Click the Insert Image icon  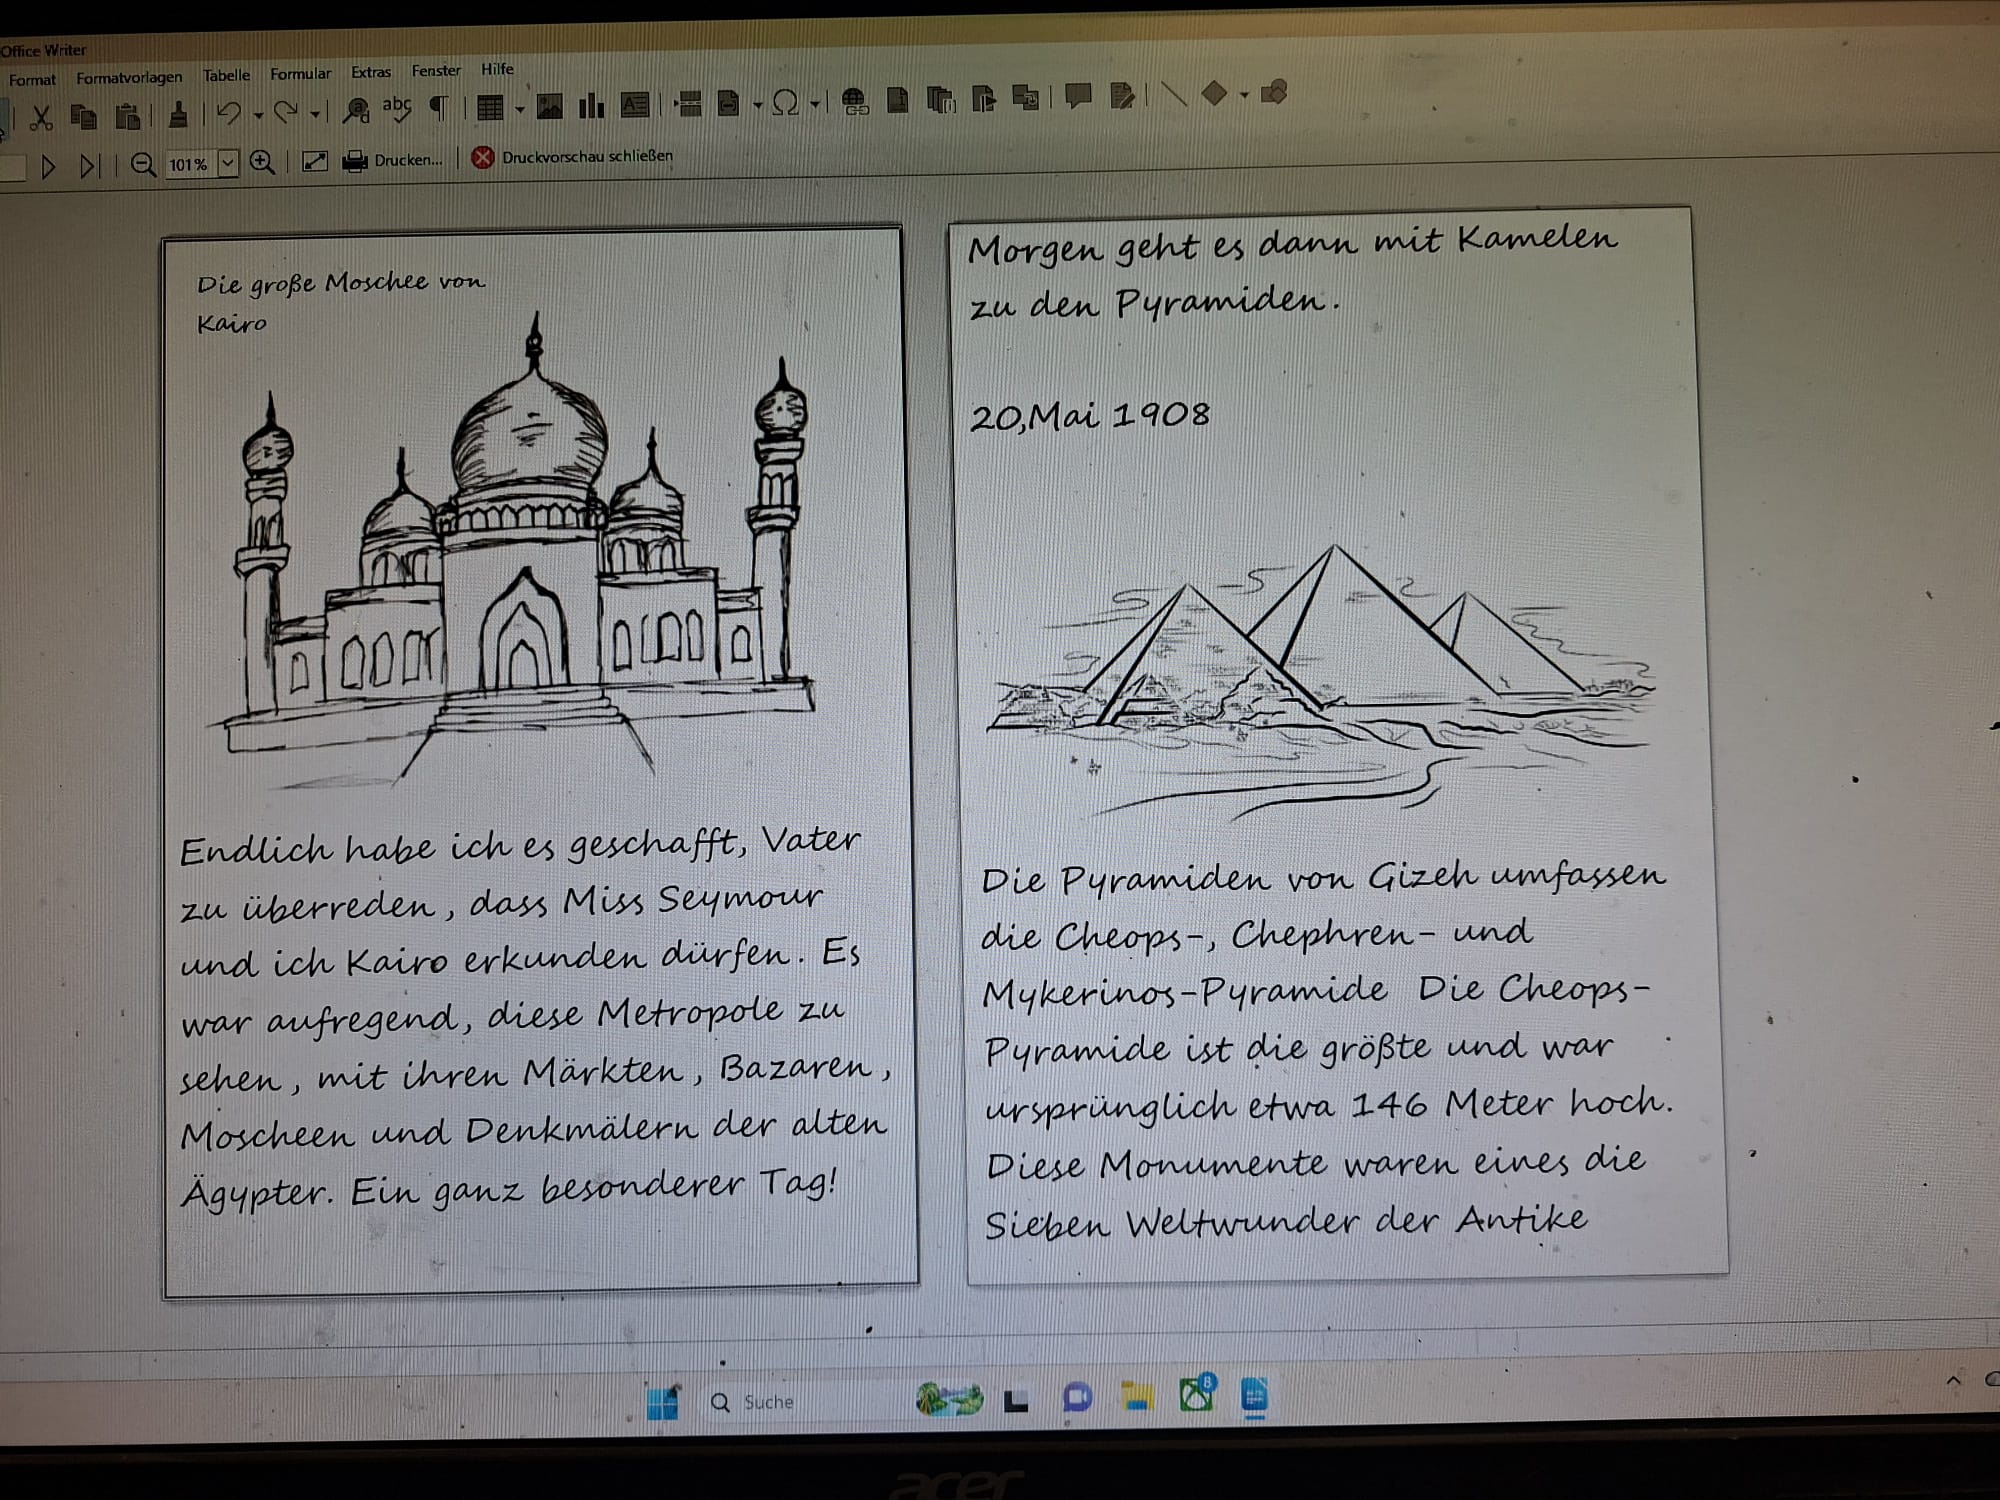click(x=549, y=106)
